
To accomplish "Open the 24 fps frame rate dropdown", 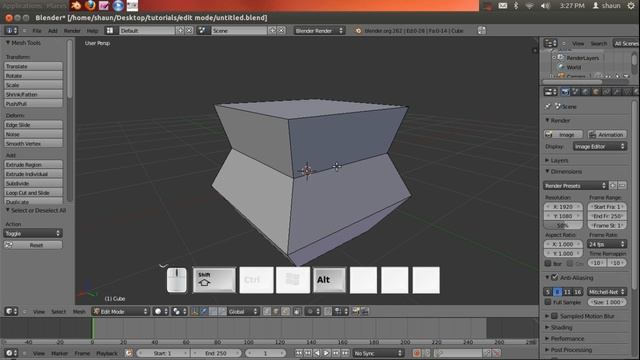I will click(606, 244).
